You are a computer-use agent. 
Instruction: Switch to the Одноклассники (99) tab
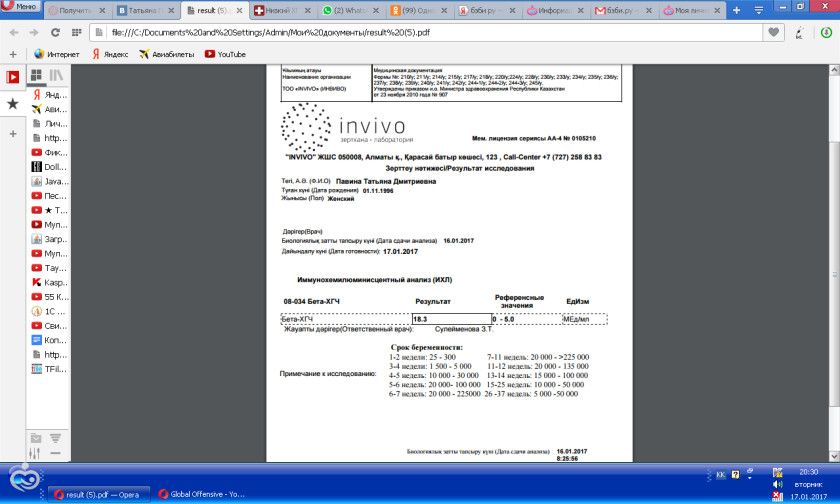tap(419, 10)
